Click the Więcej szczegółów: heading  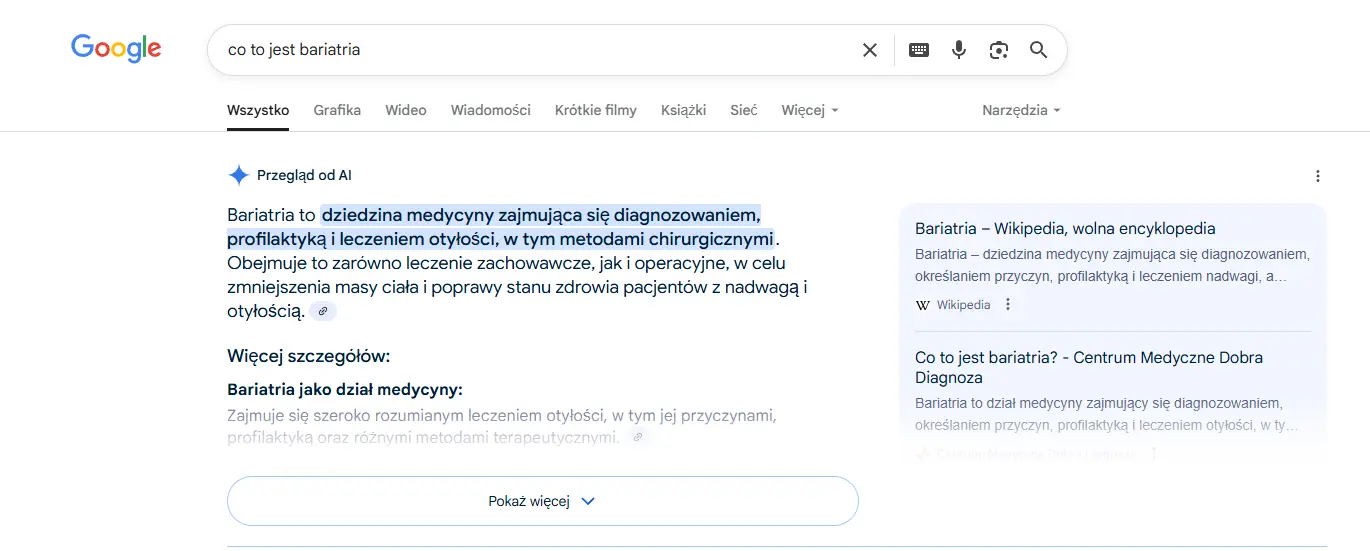tap(309, 356)
